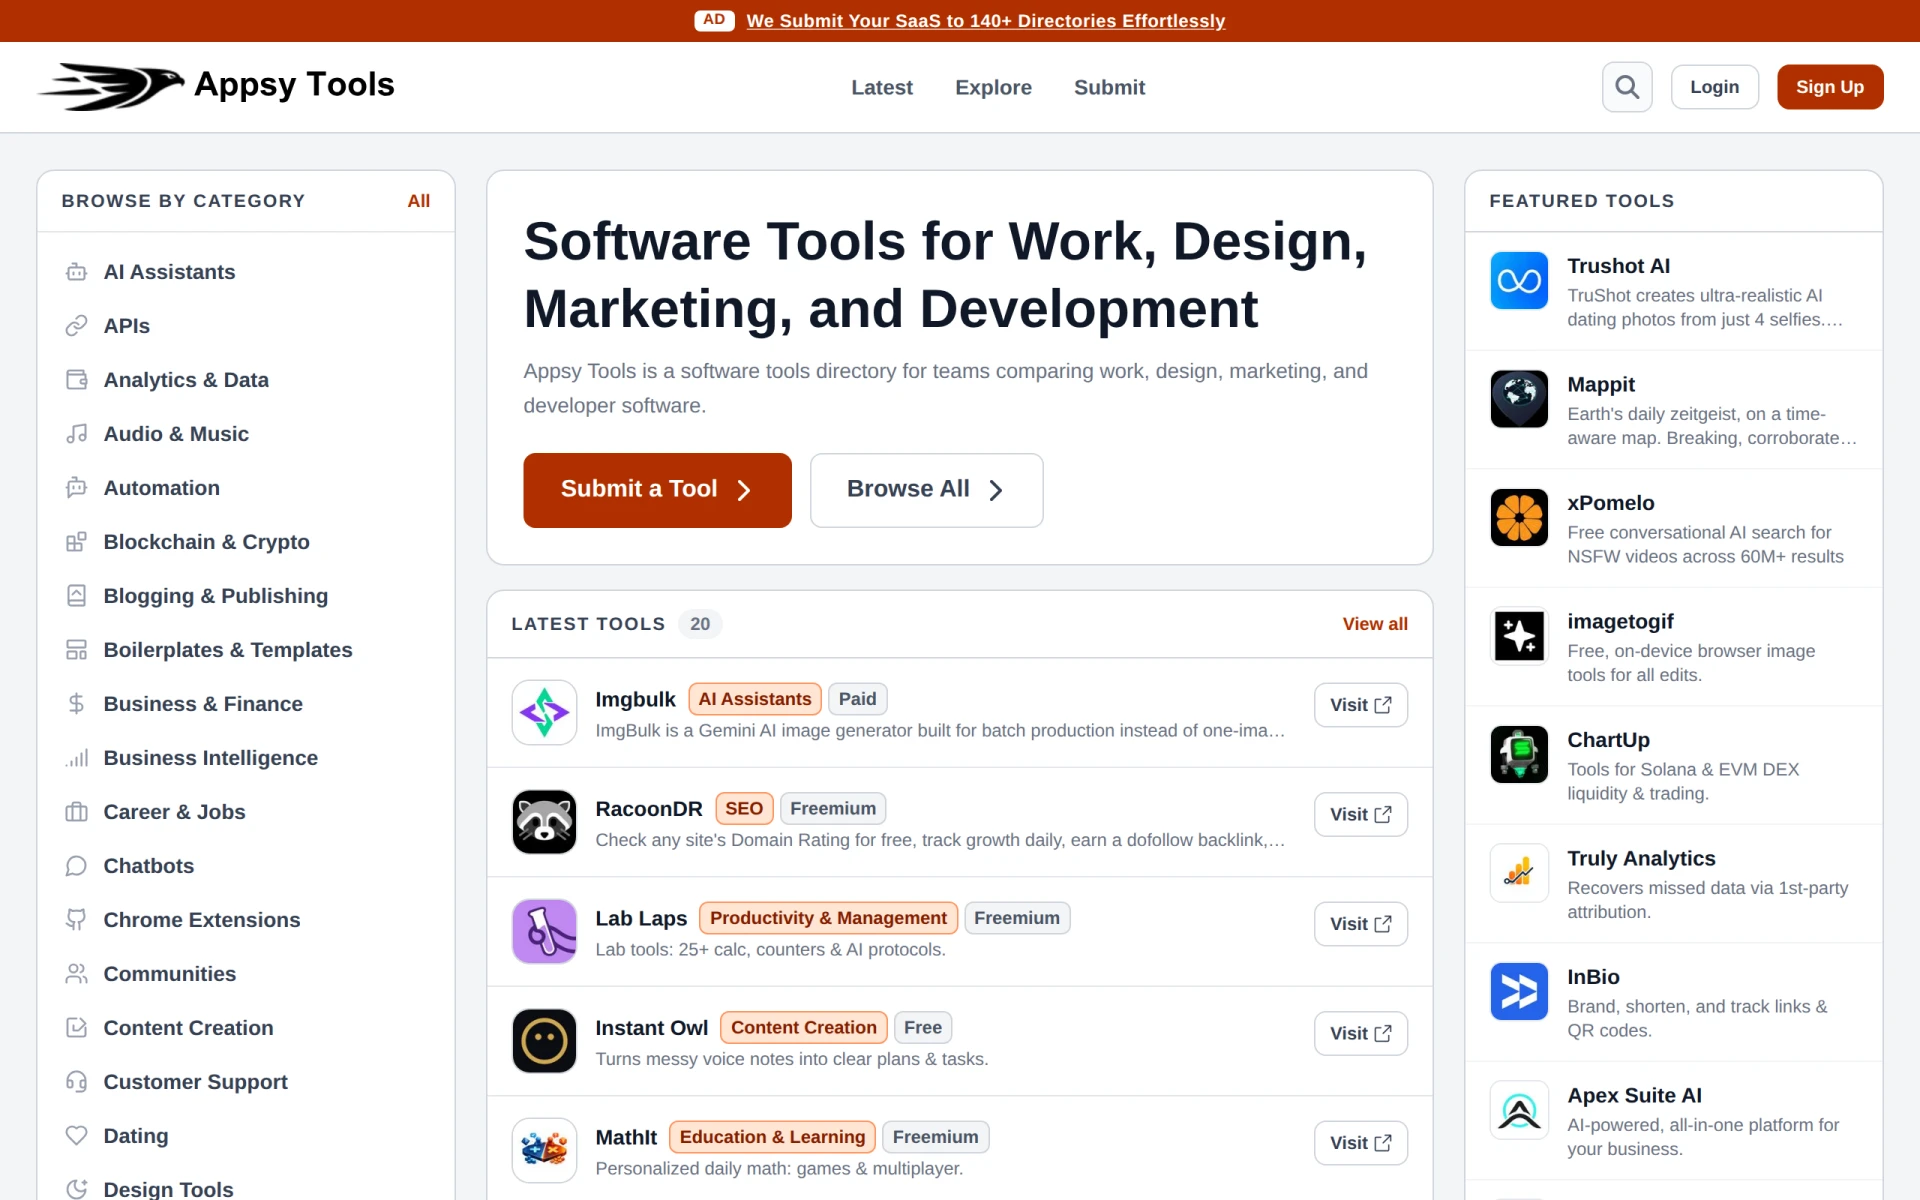Screen dimensions: 1920x1200
Task: Click the APIs link icon
Action: (x=76, y=326)
